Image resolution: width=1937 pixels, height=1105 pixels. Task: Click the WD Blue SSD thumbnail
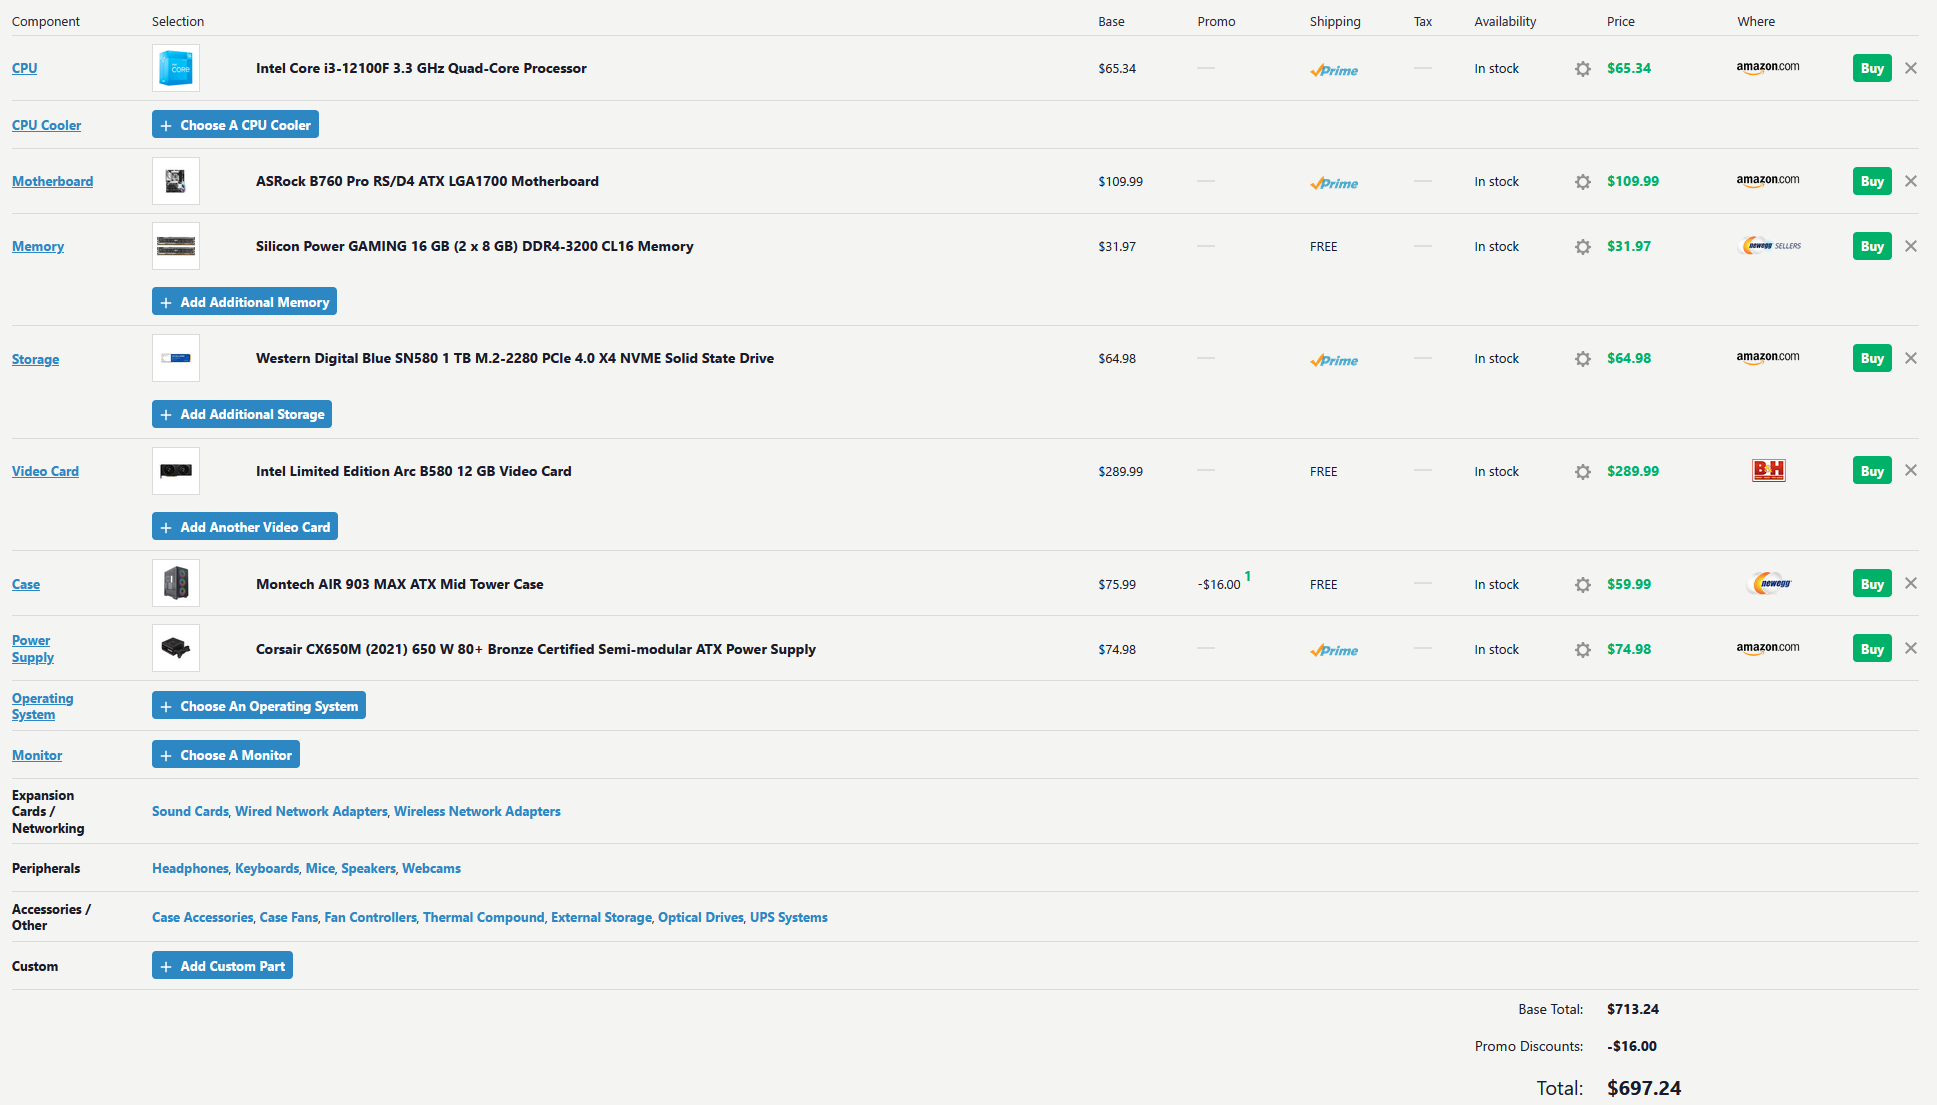click(176, 358)
